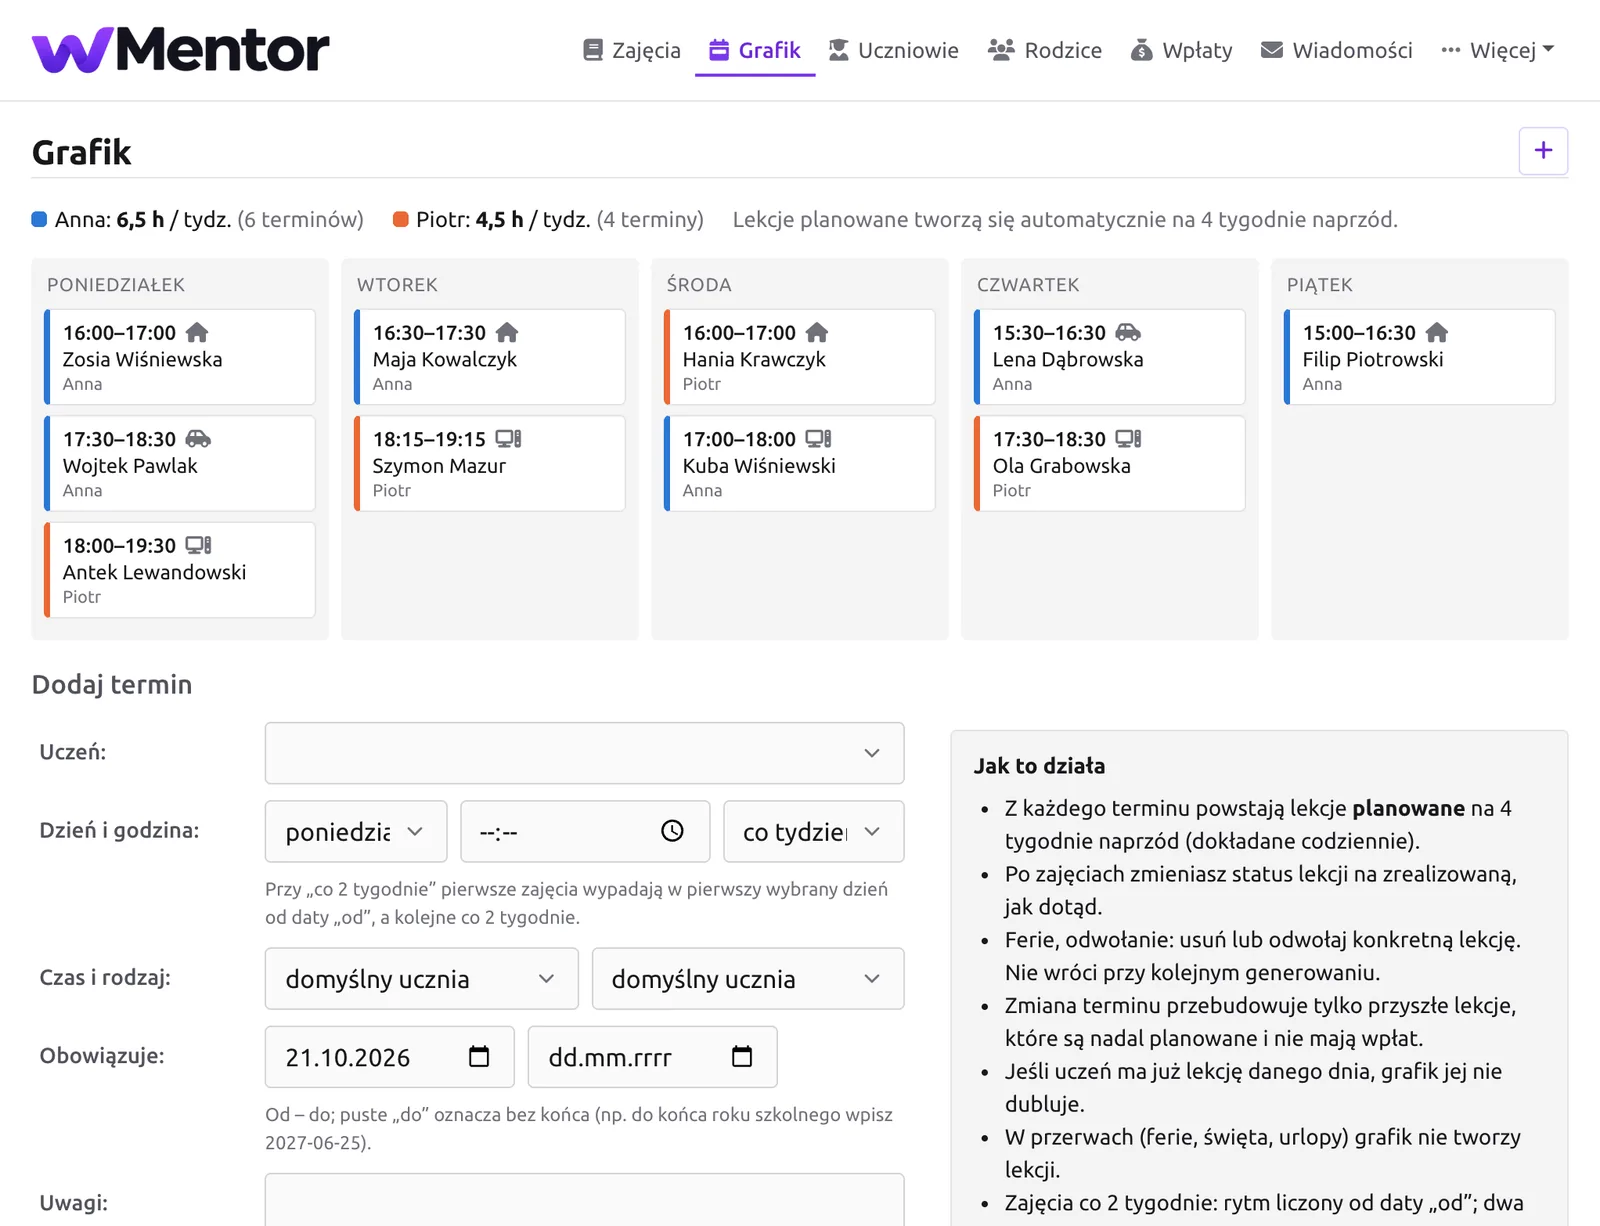This screenshot has height=1226, width=1600.
Task: Go to Uczniowie section
Action: click(893, 50)
